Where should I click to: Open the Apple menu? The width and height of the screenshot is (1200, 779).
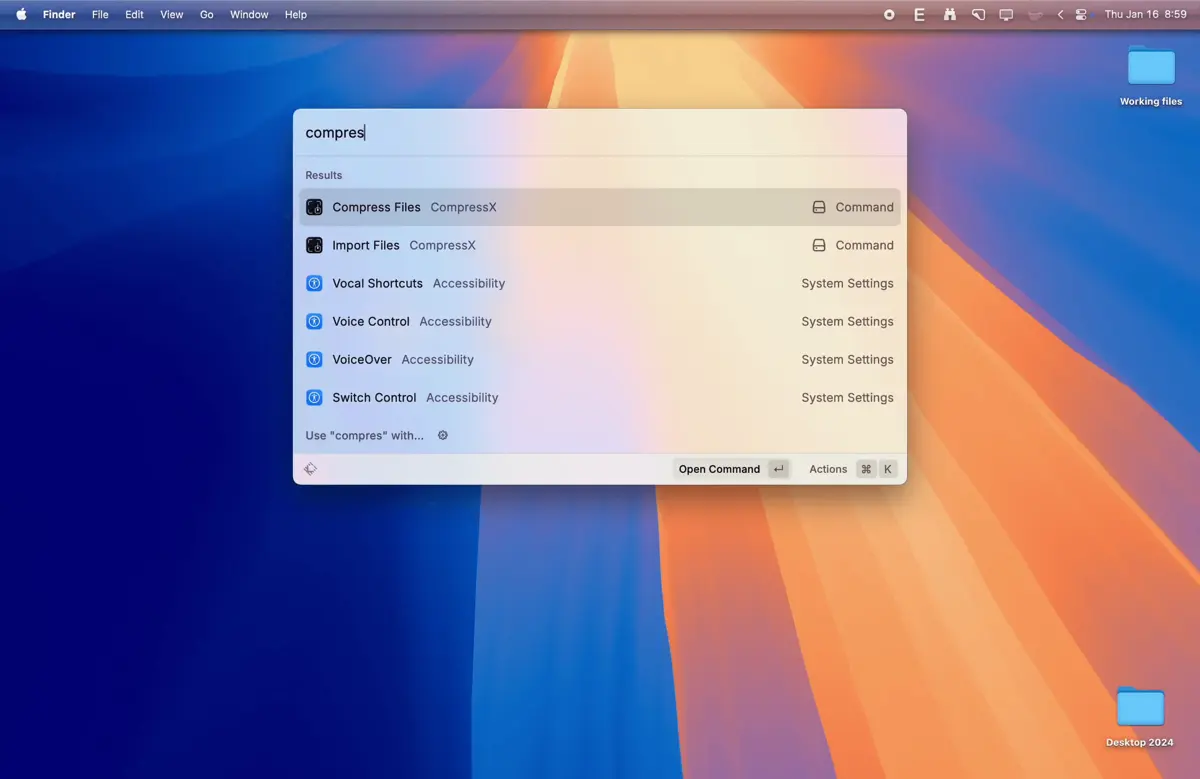(x=21, y=15)
